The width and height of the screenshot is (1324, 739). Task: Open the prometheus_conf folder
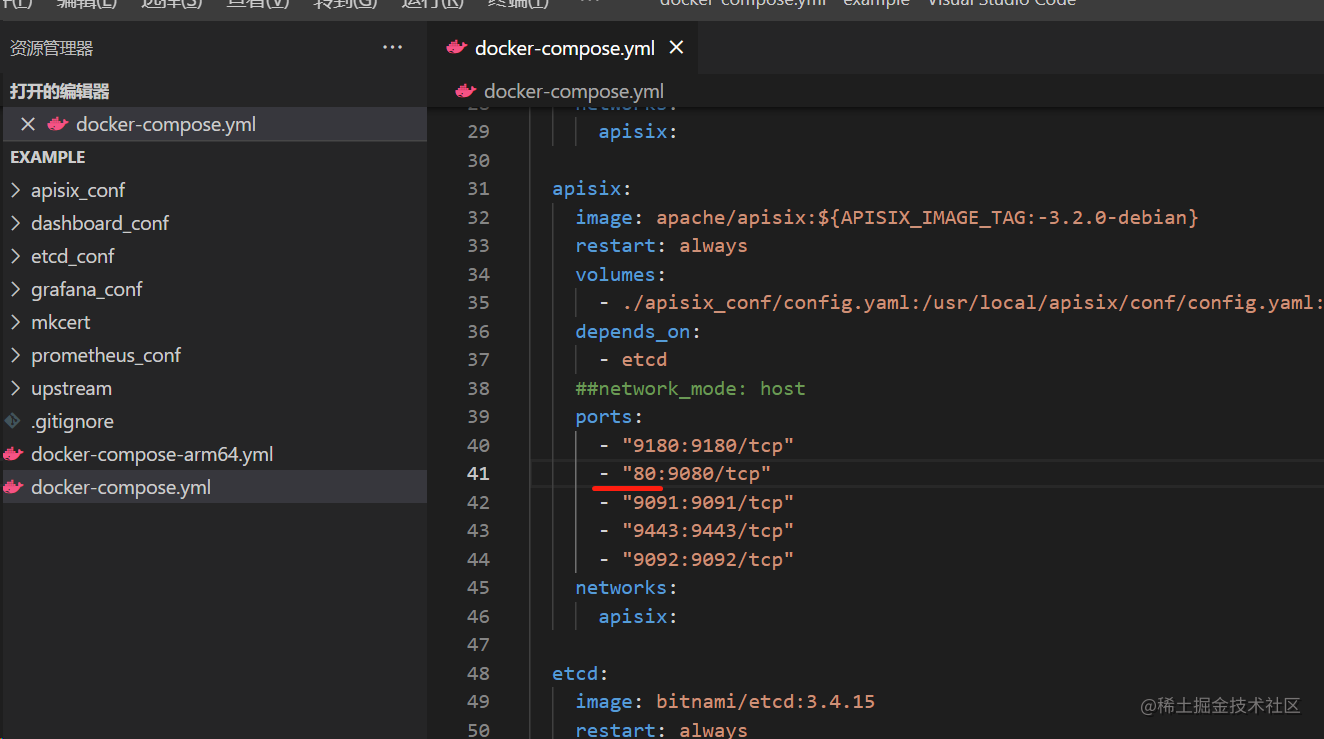[x=106, y=355]
